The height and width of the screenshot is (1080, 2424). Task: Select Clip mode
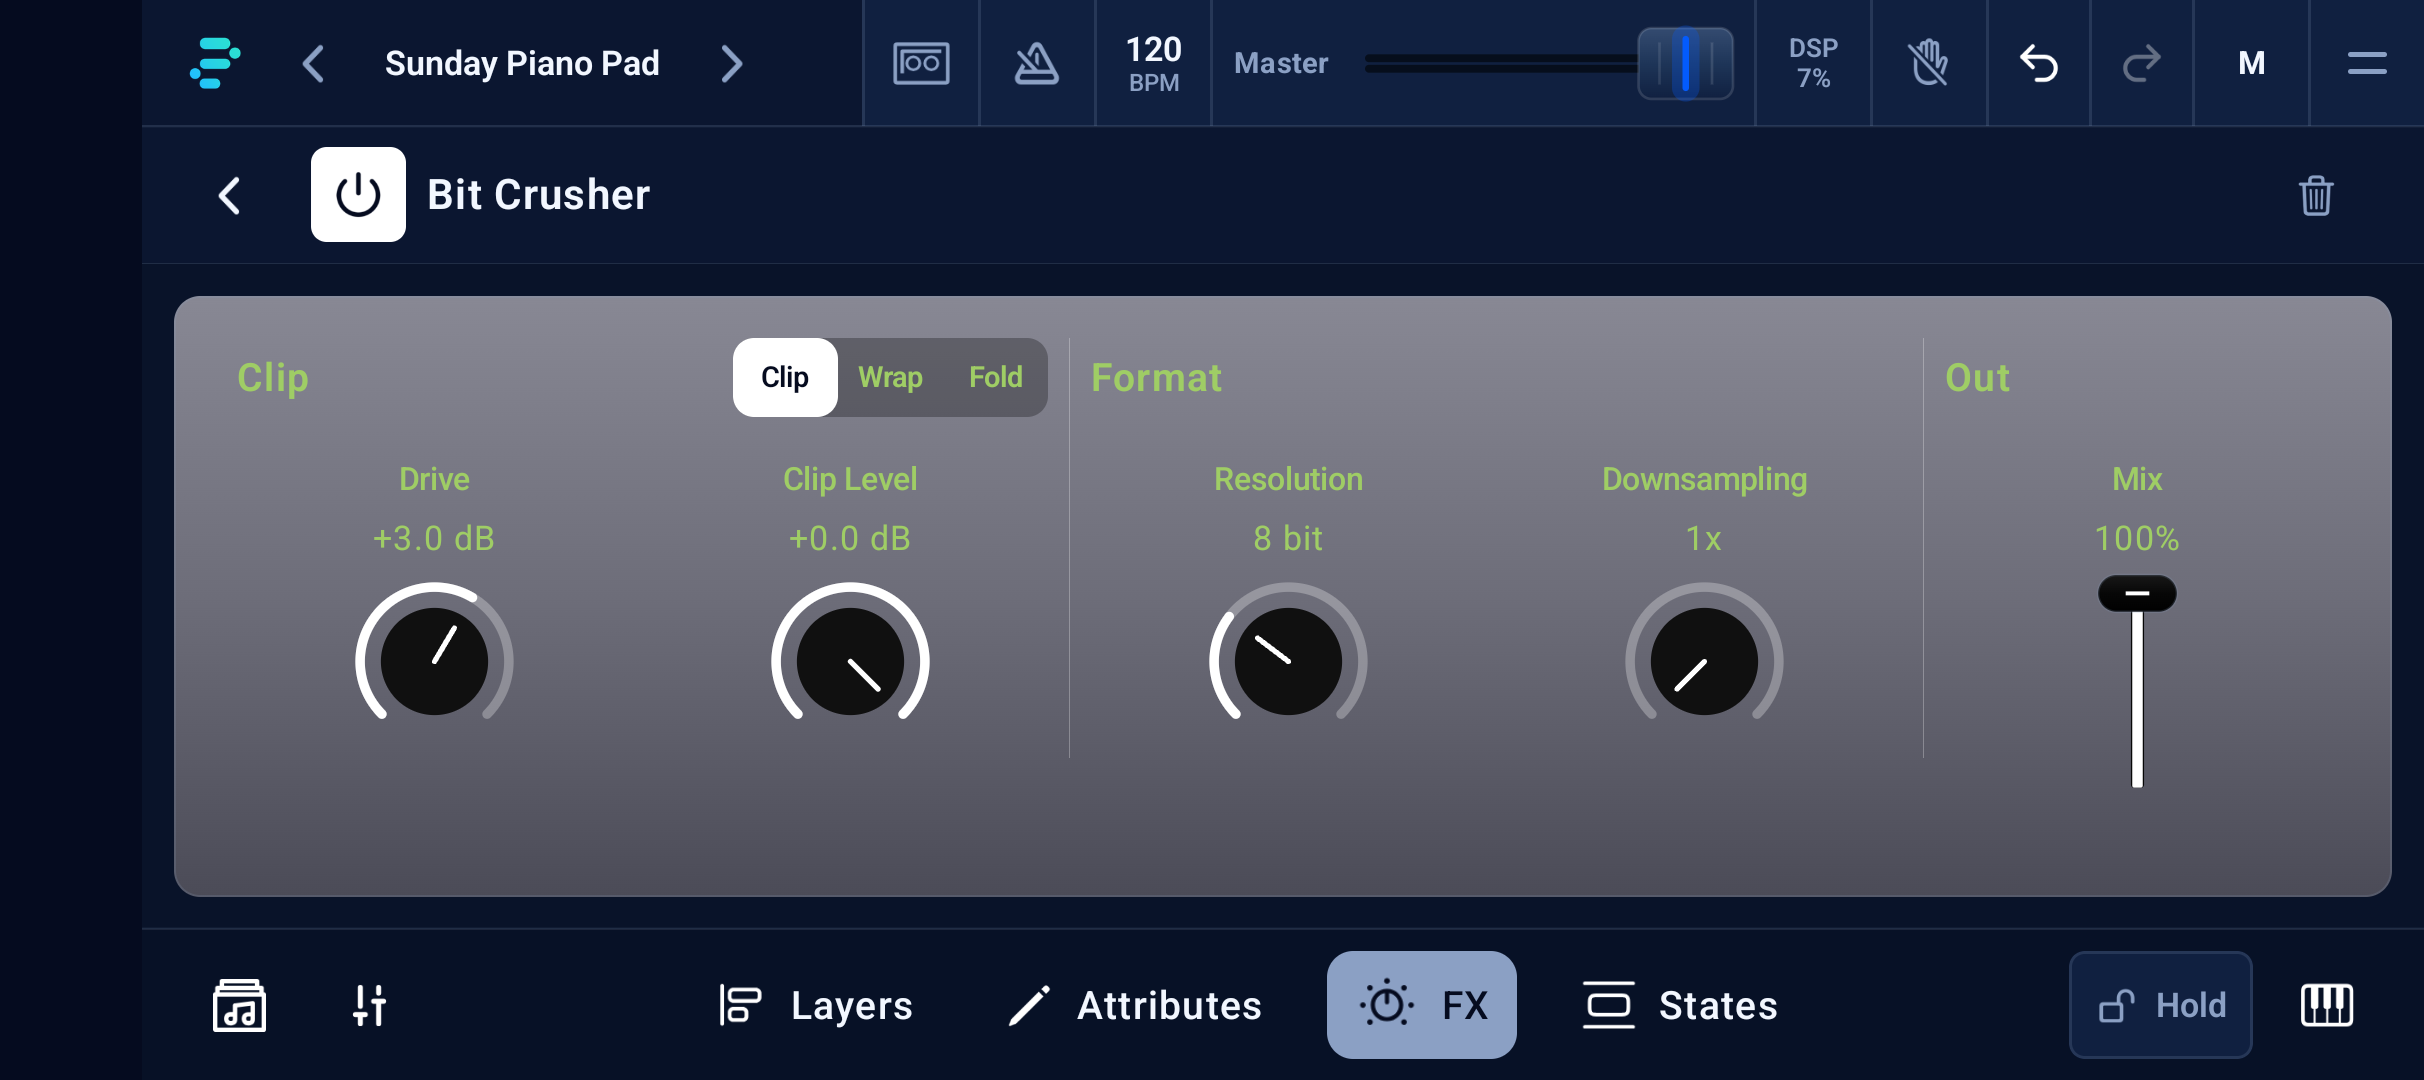pyautogui.click(x=785, y=377)
